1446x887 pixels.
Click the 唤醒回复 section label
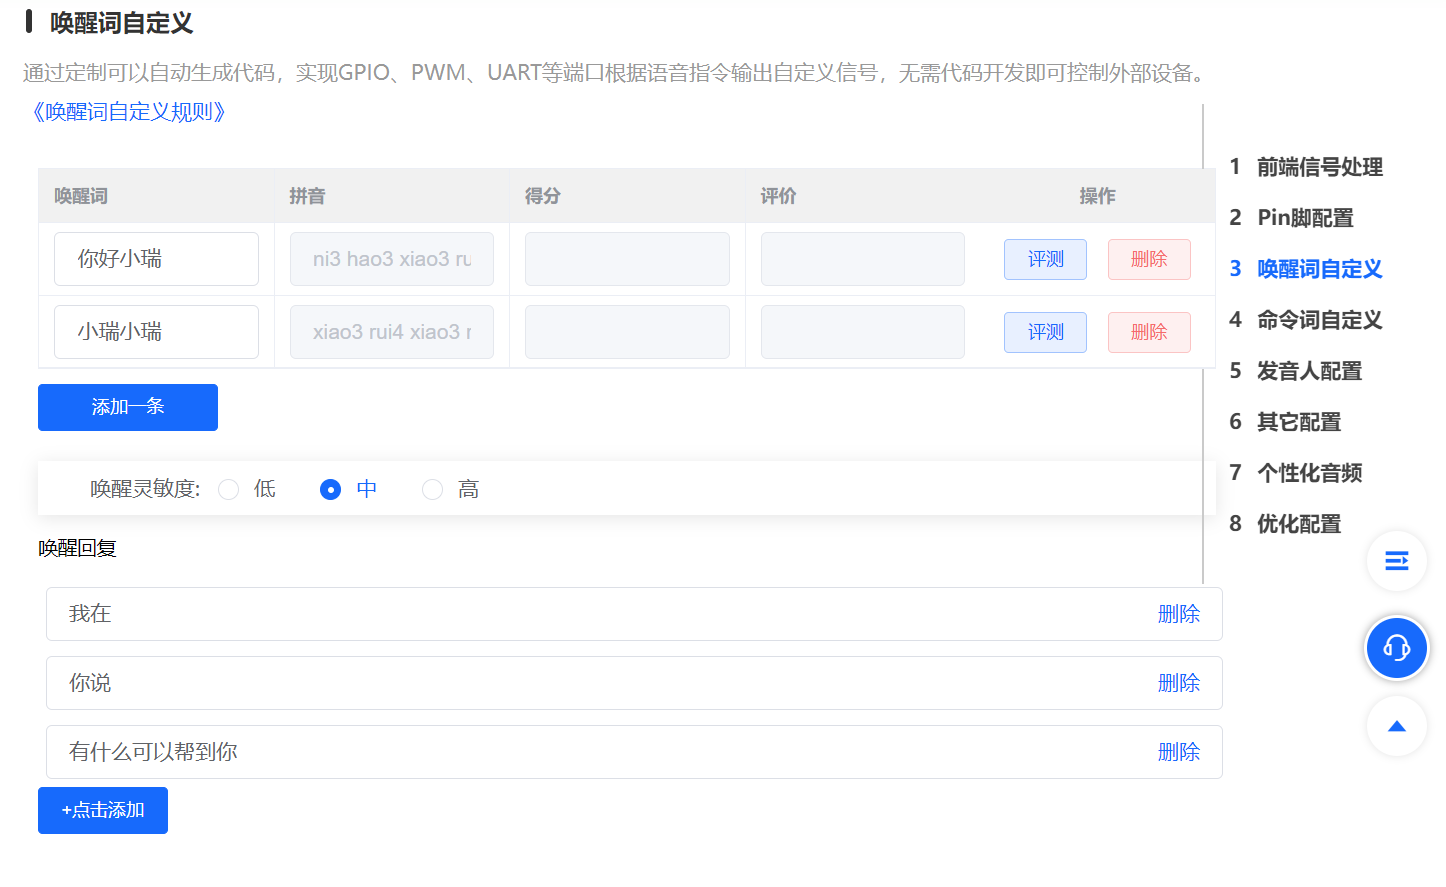point(78,548)
